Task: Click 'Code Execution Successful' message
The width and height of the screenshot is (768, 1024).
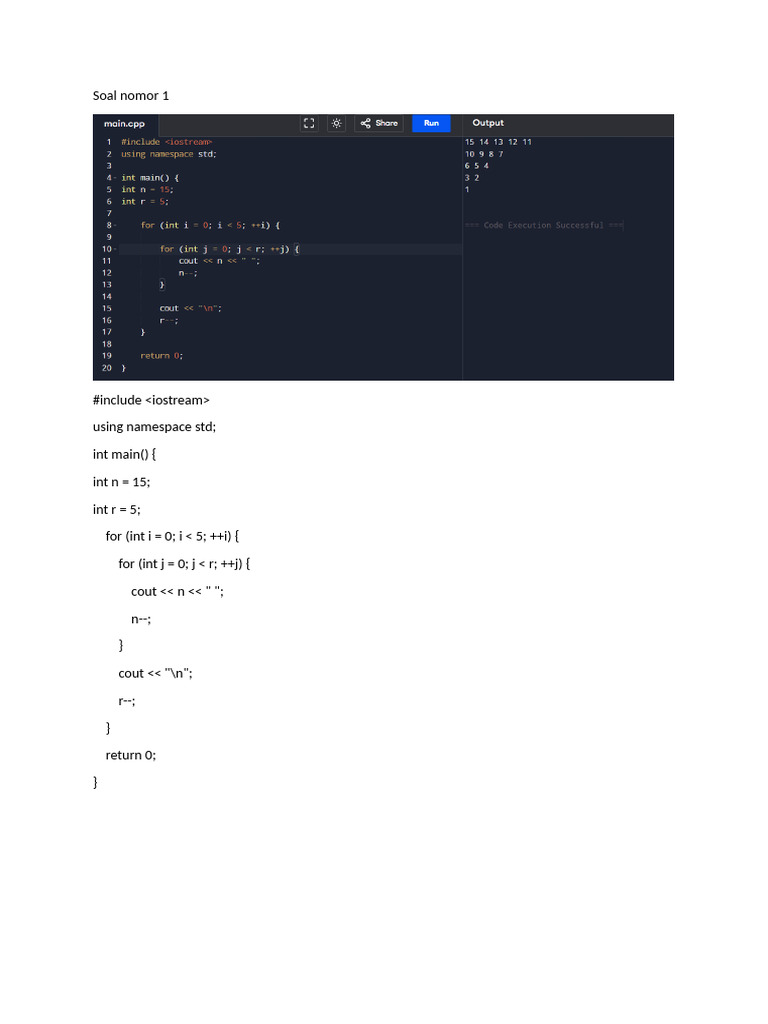Action: coord(543,225)
